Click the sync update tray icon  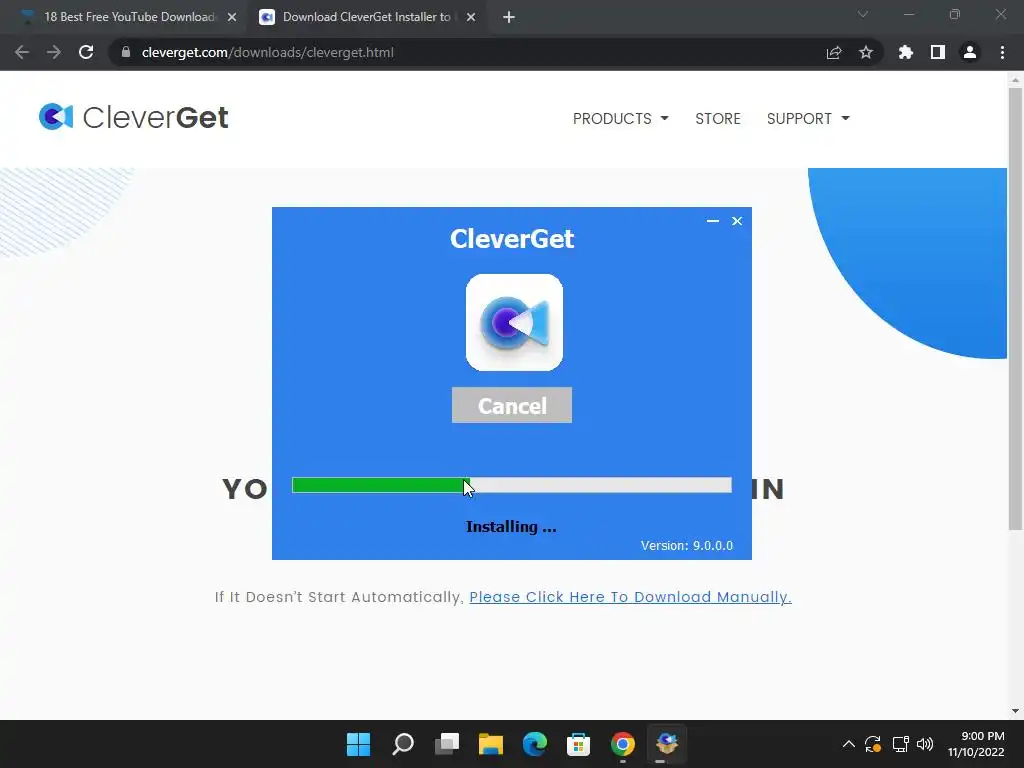click(873, 744)
